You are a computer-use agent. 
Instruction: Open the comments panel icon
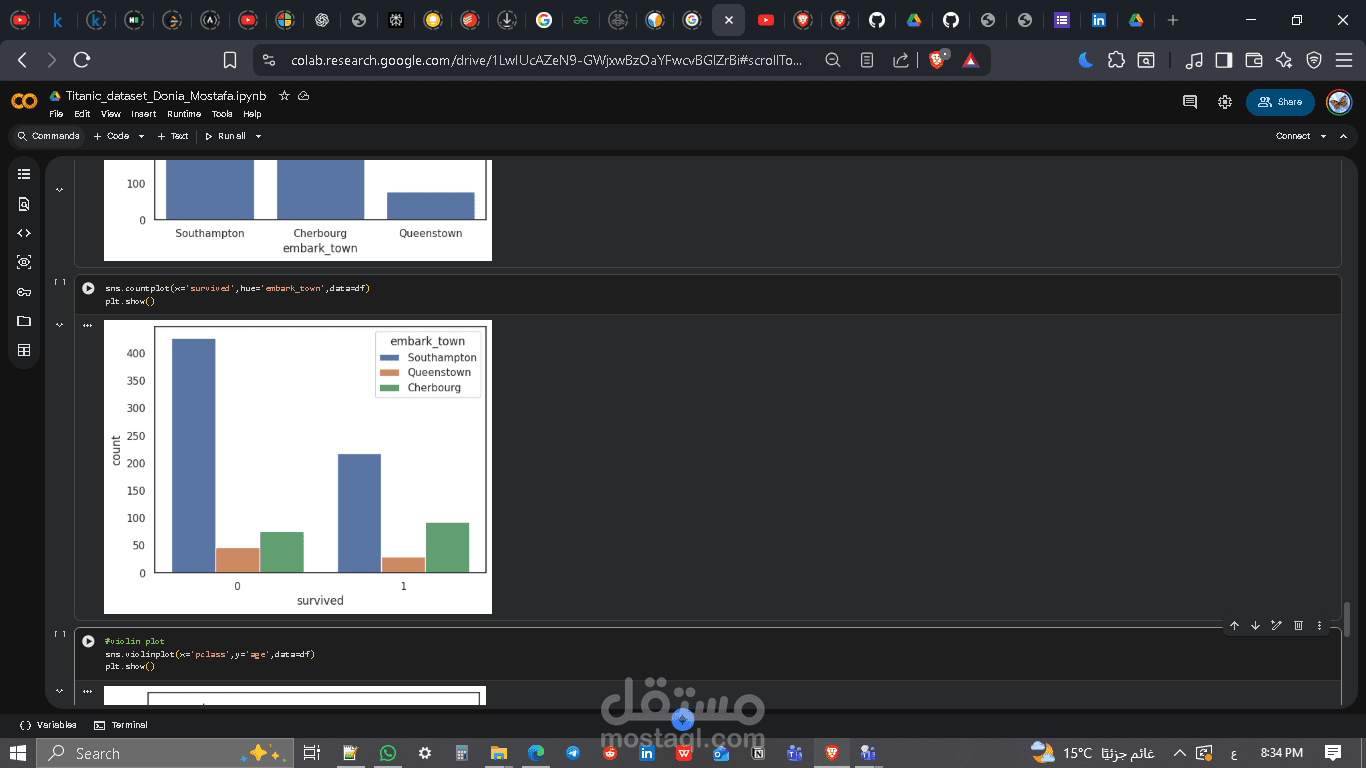[x=1190, y=102]
